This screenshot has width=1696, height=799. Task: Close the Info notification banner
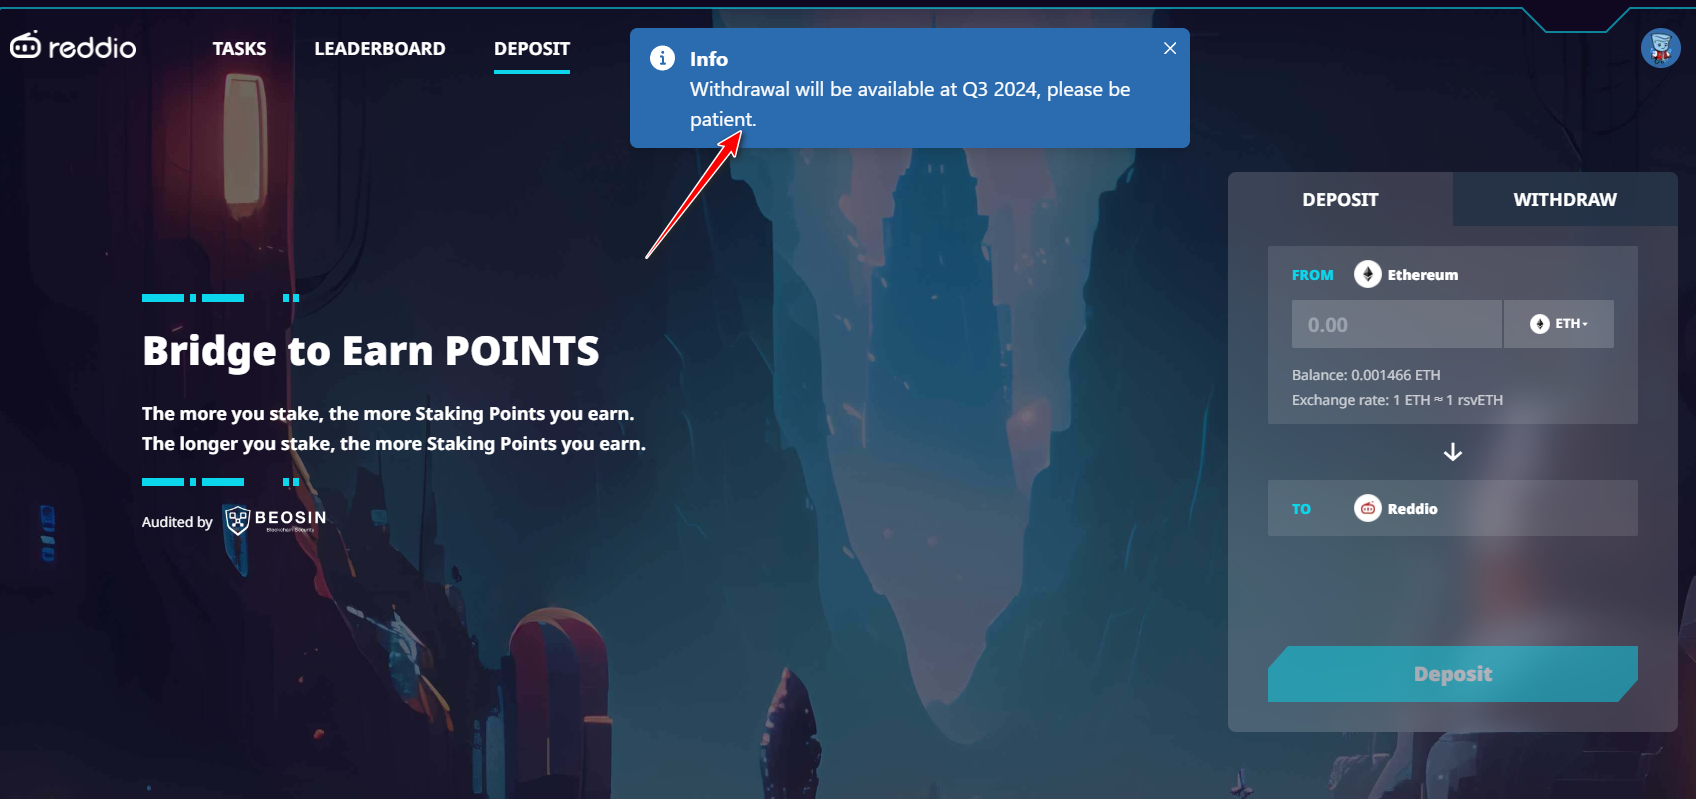(x=1170, y=48)
